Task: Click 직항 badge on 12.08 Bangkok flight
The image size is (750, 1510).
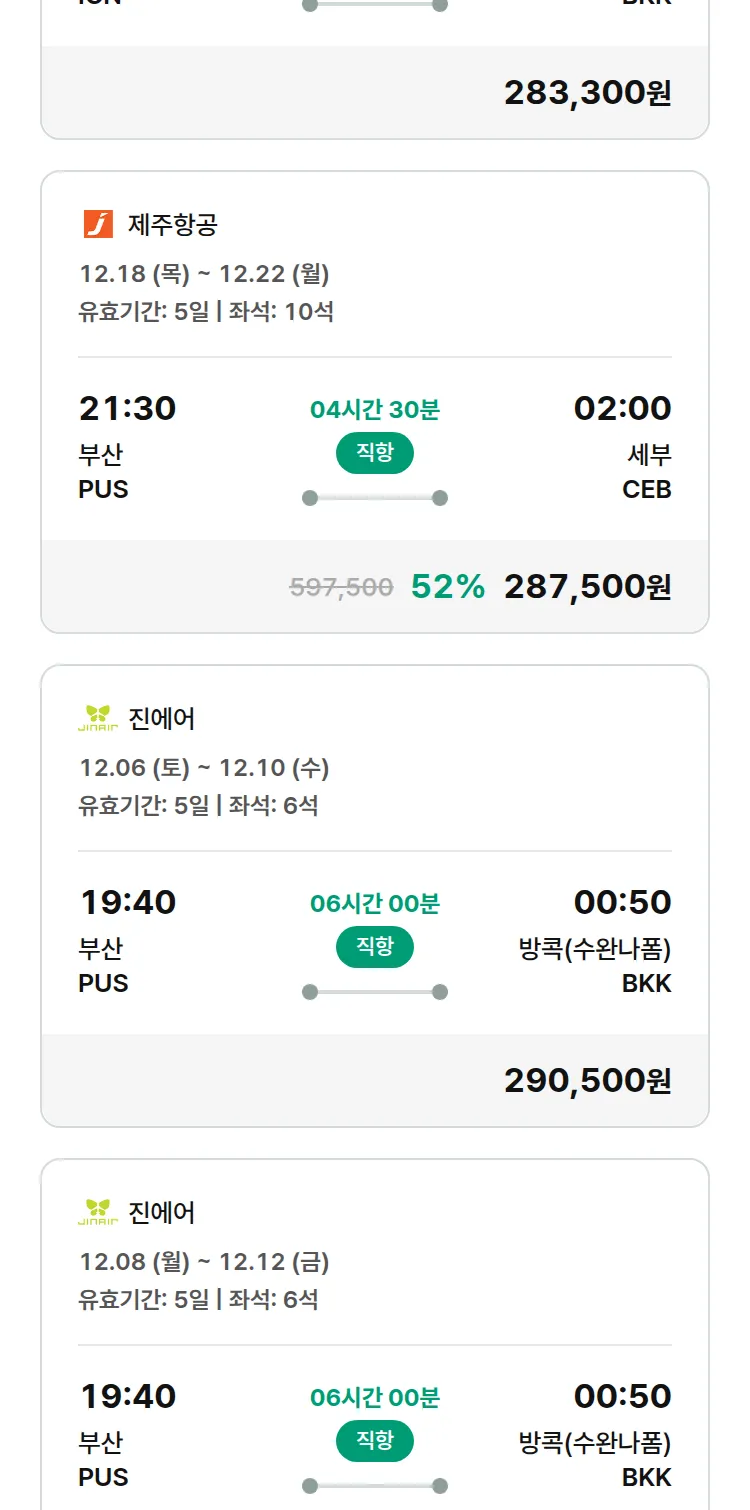Action: [x=375, y=1441]
